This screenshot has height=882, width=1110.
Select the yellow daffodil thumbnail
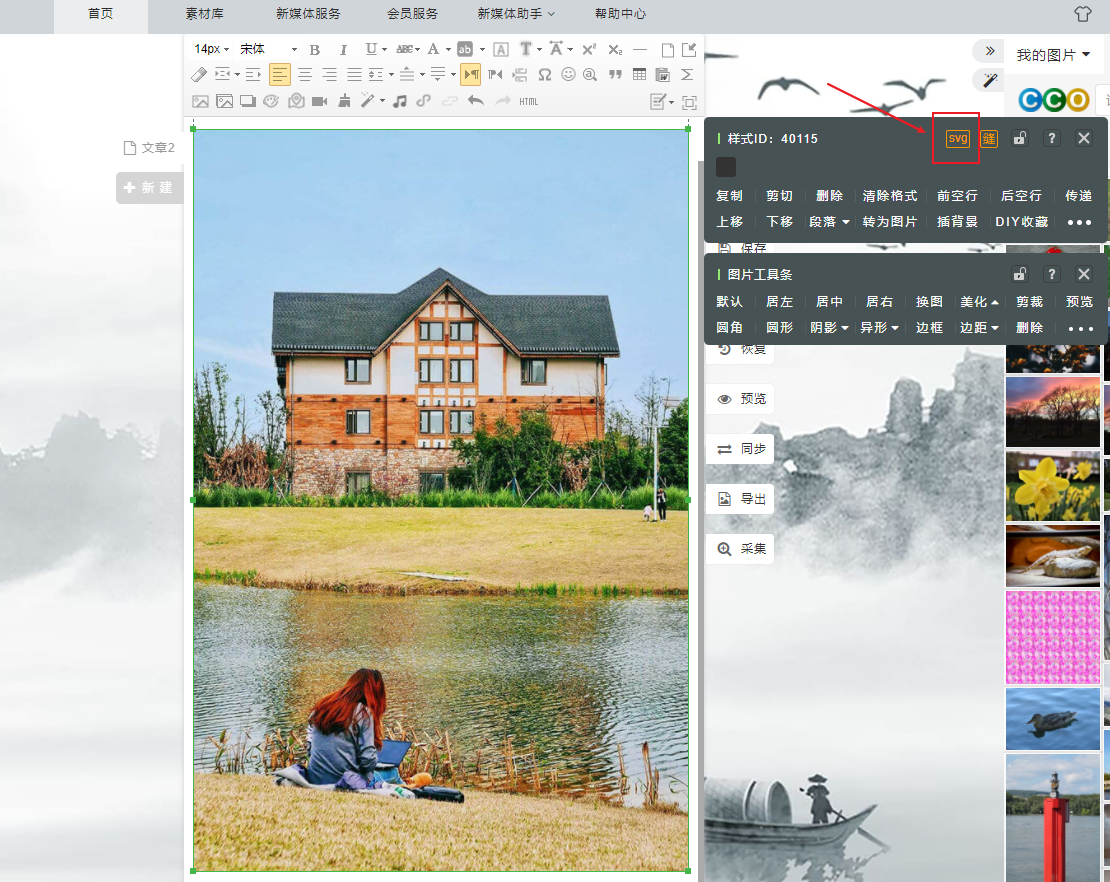pyautogui.click(x=1053, y=486)
